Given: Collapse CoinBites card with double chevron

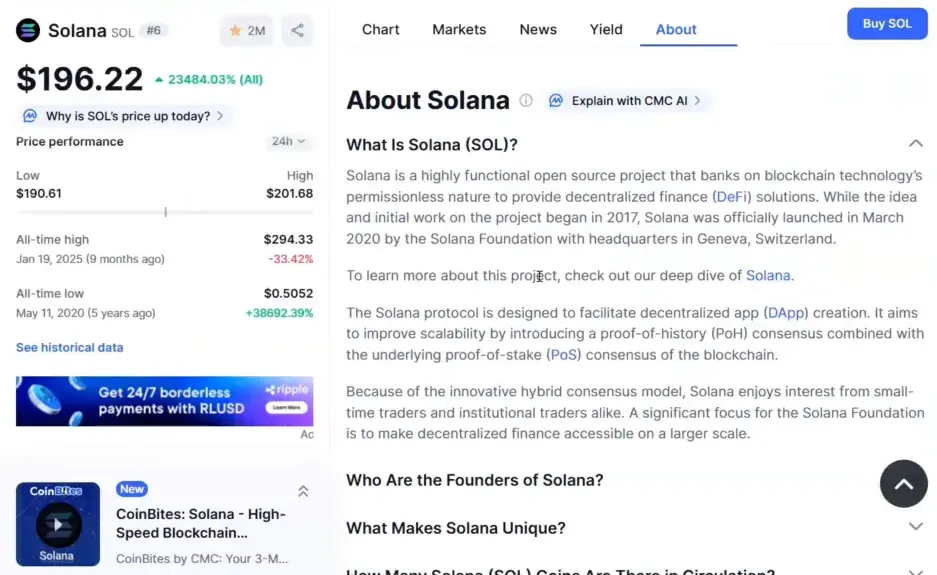Looking at the screenshot, I should pos(303,491).
